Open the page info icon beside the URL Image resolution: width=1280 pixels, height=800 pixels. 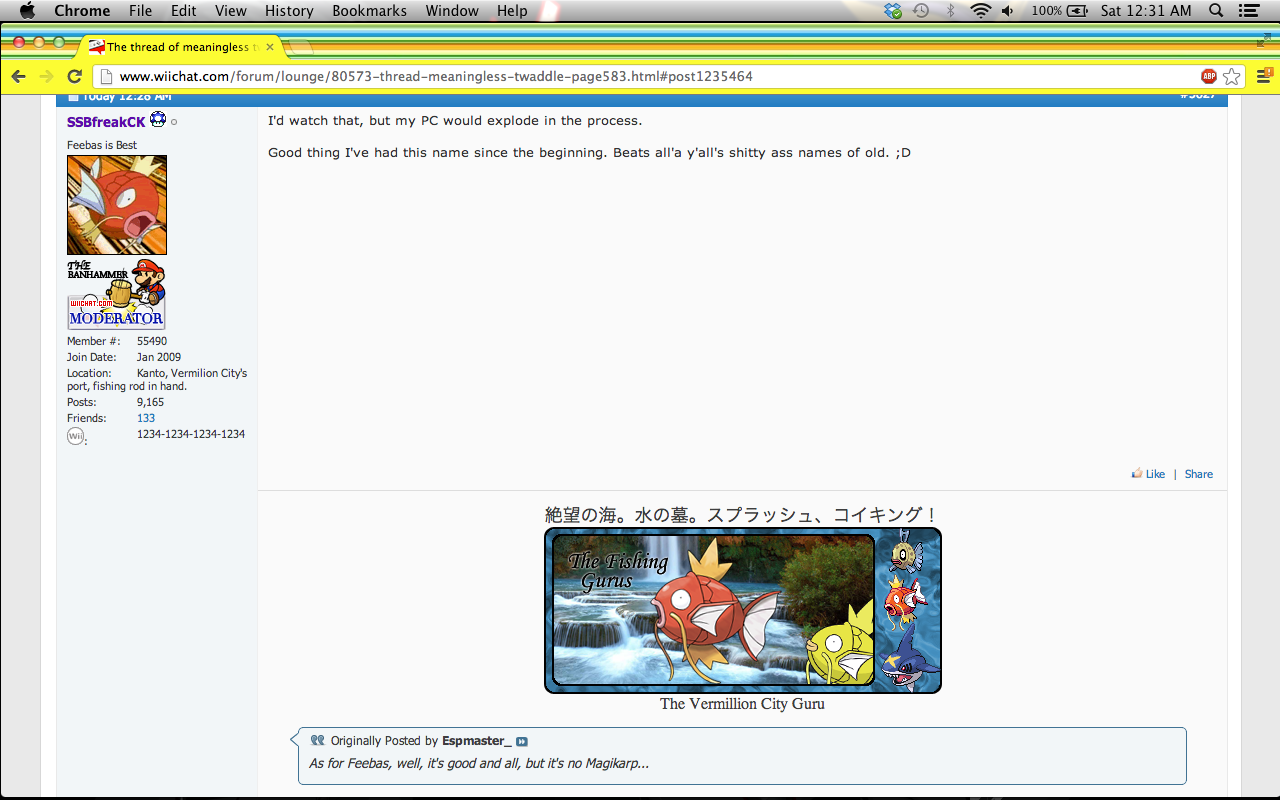click(x=106, y=77)
